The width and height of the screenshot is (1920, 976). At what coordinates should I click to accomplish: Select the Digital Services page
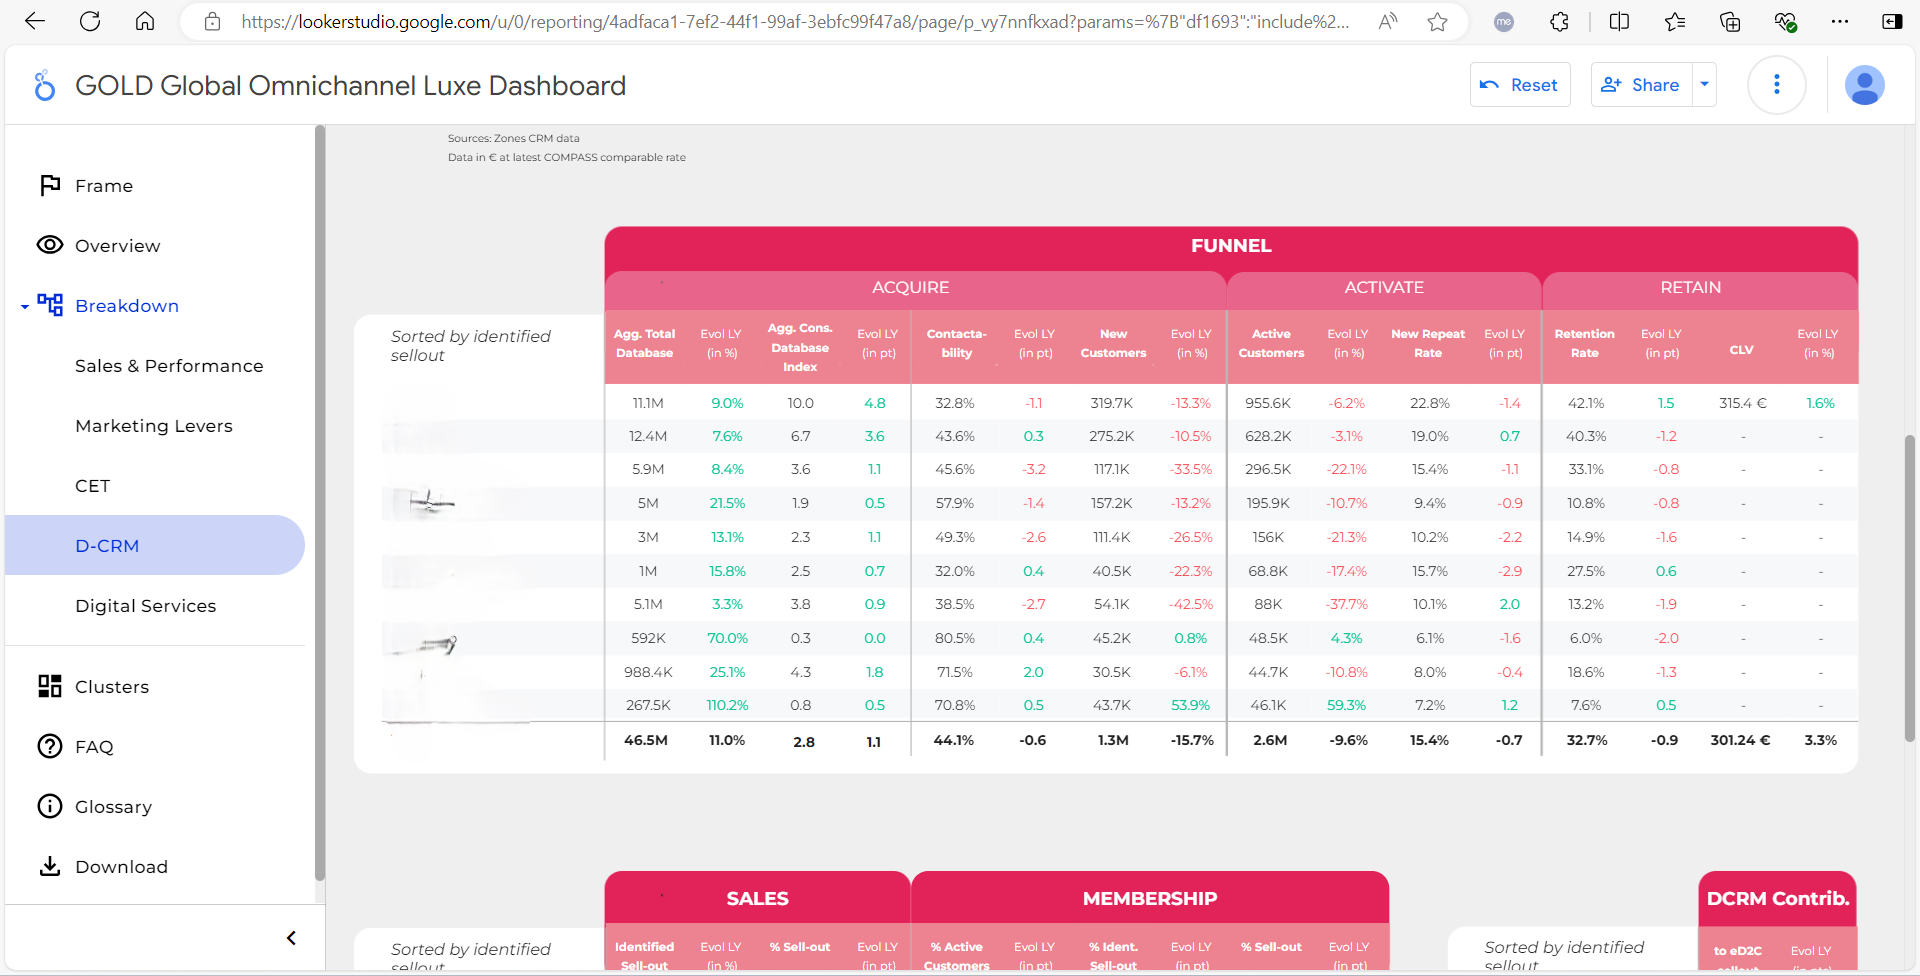click(146, 606)
